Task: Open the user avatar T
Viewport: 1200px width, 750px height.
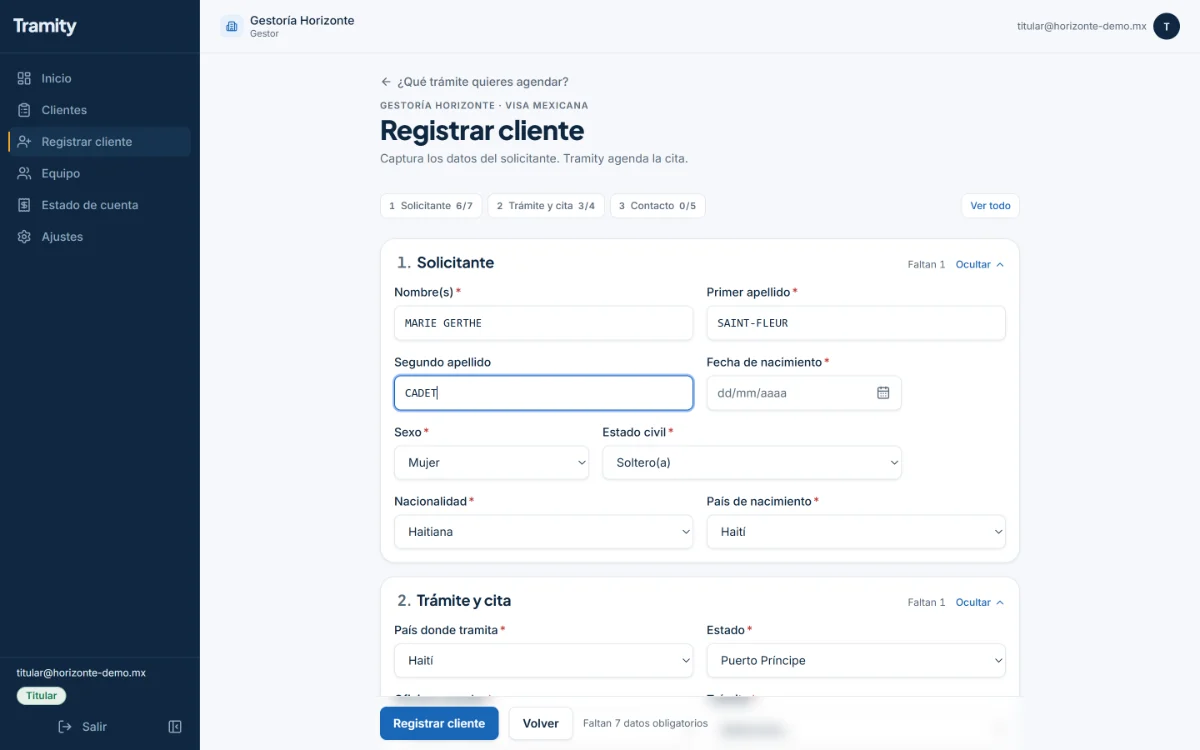Action: [1166, 26]
